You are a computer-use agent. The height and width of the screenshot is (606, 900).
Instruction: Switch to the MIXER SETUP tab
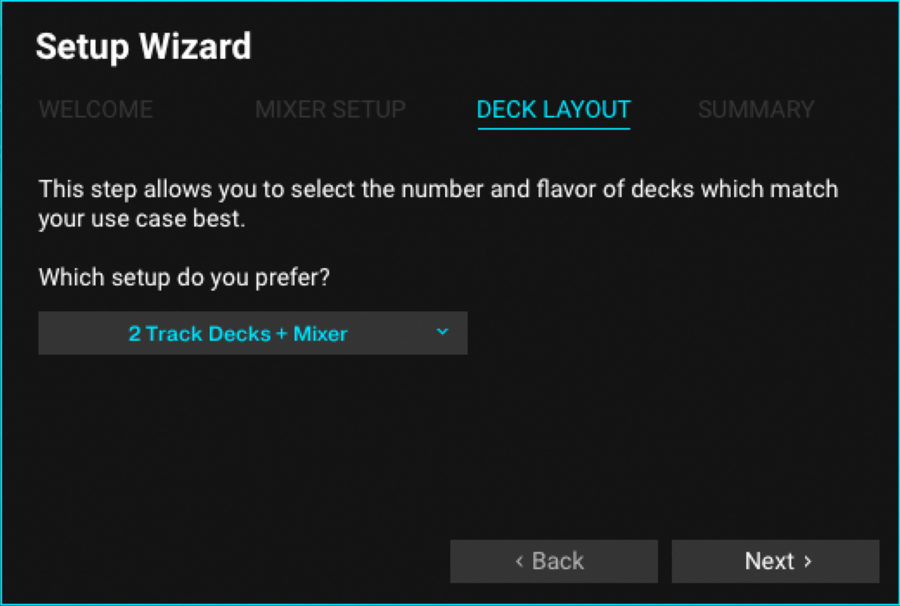coord(330,110)
